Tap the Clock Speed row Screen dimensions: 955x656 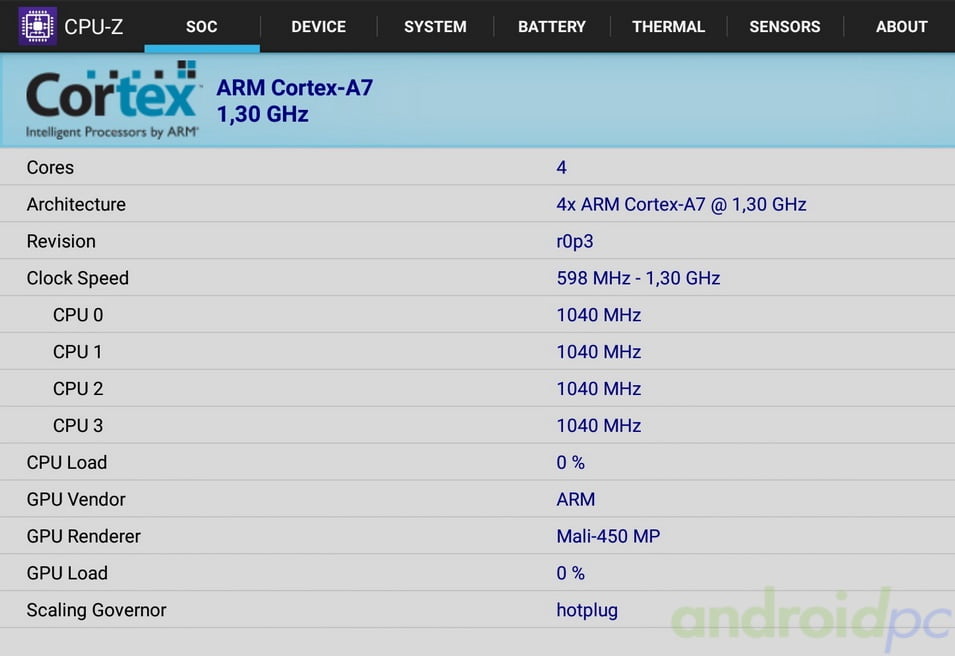pos(477,278)
